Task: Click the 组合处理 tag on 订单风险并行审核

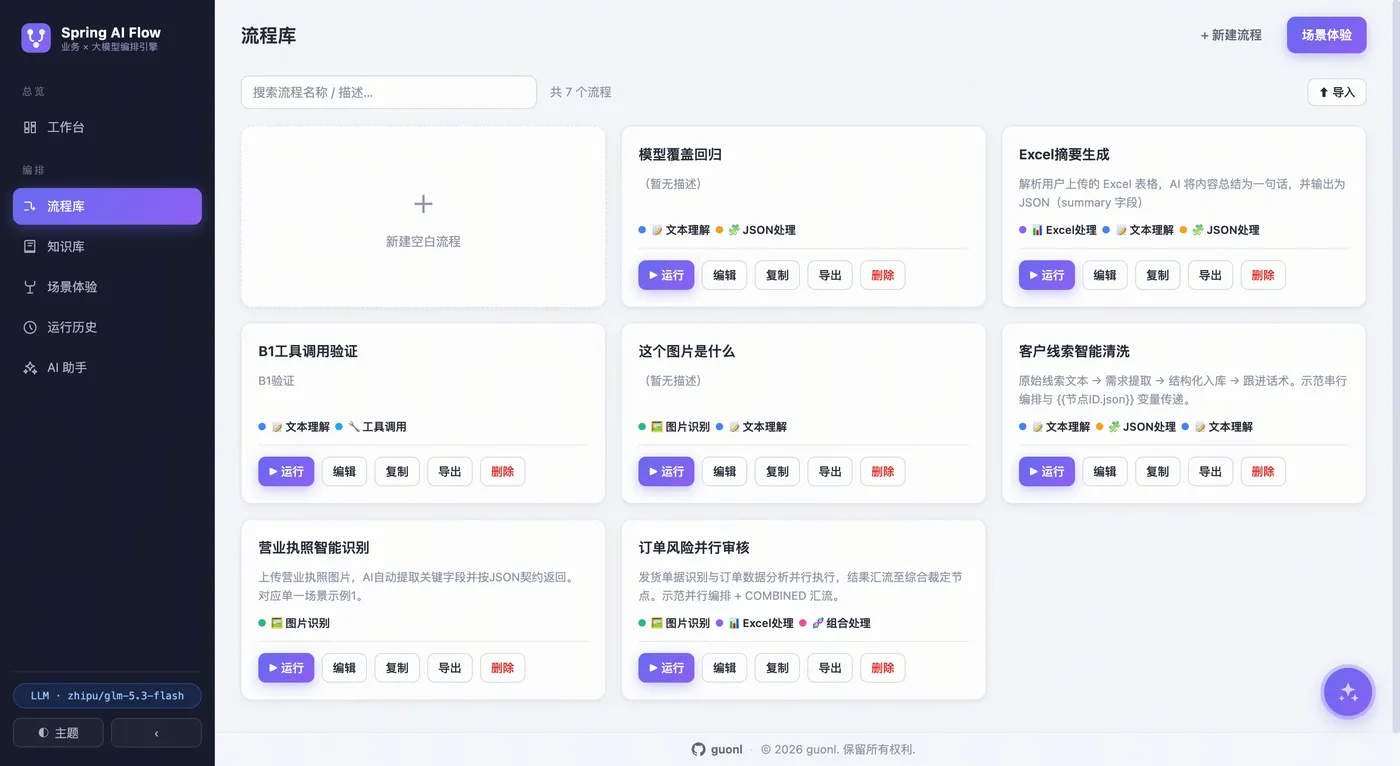Action: (841, 623)
